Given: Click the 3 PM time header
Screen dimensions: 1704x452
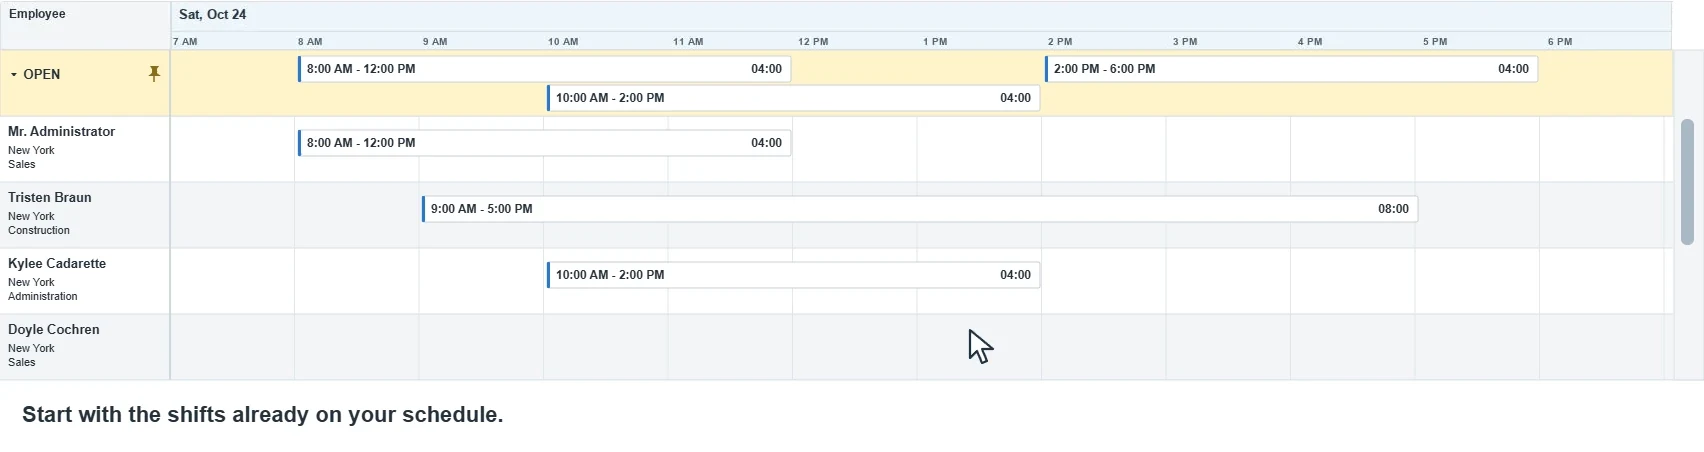Looking at the screenshot, I should (x=1185, y=42).
